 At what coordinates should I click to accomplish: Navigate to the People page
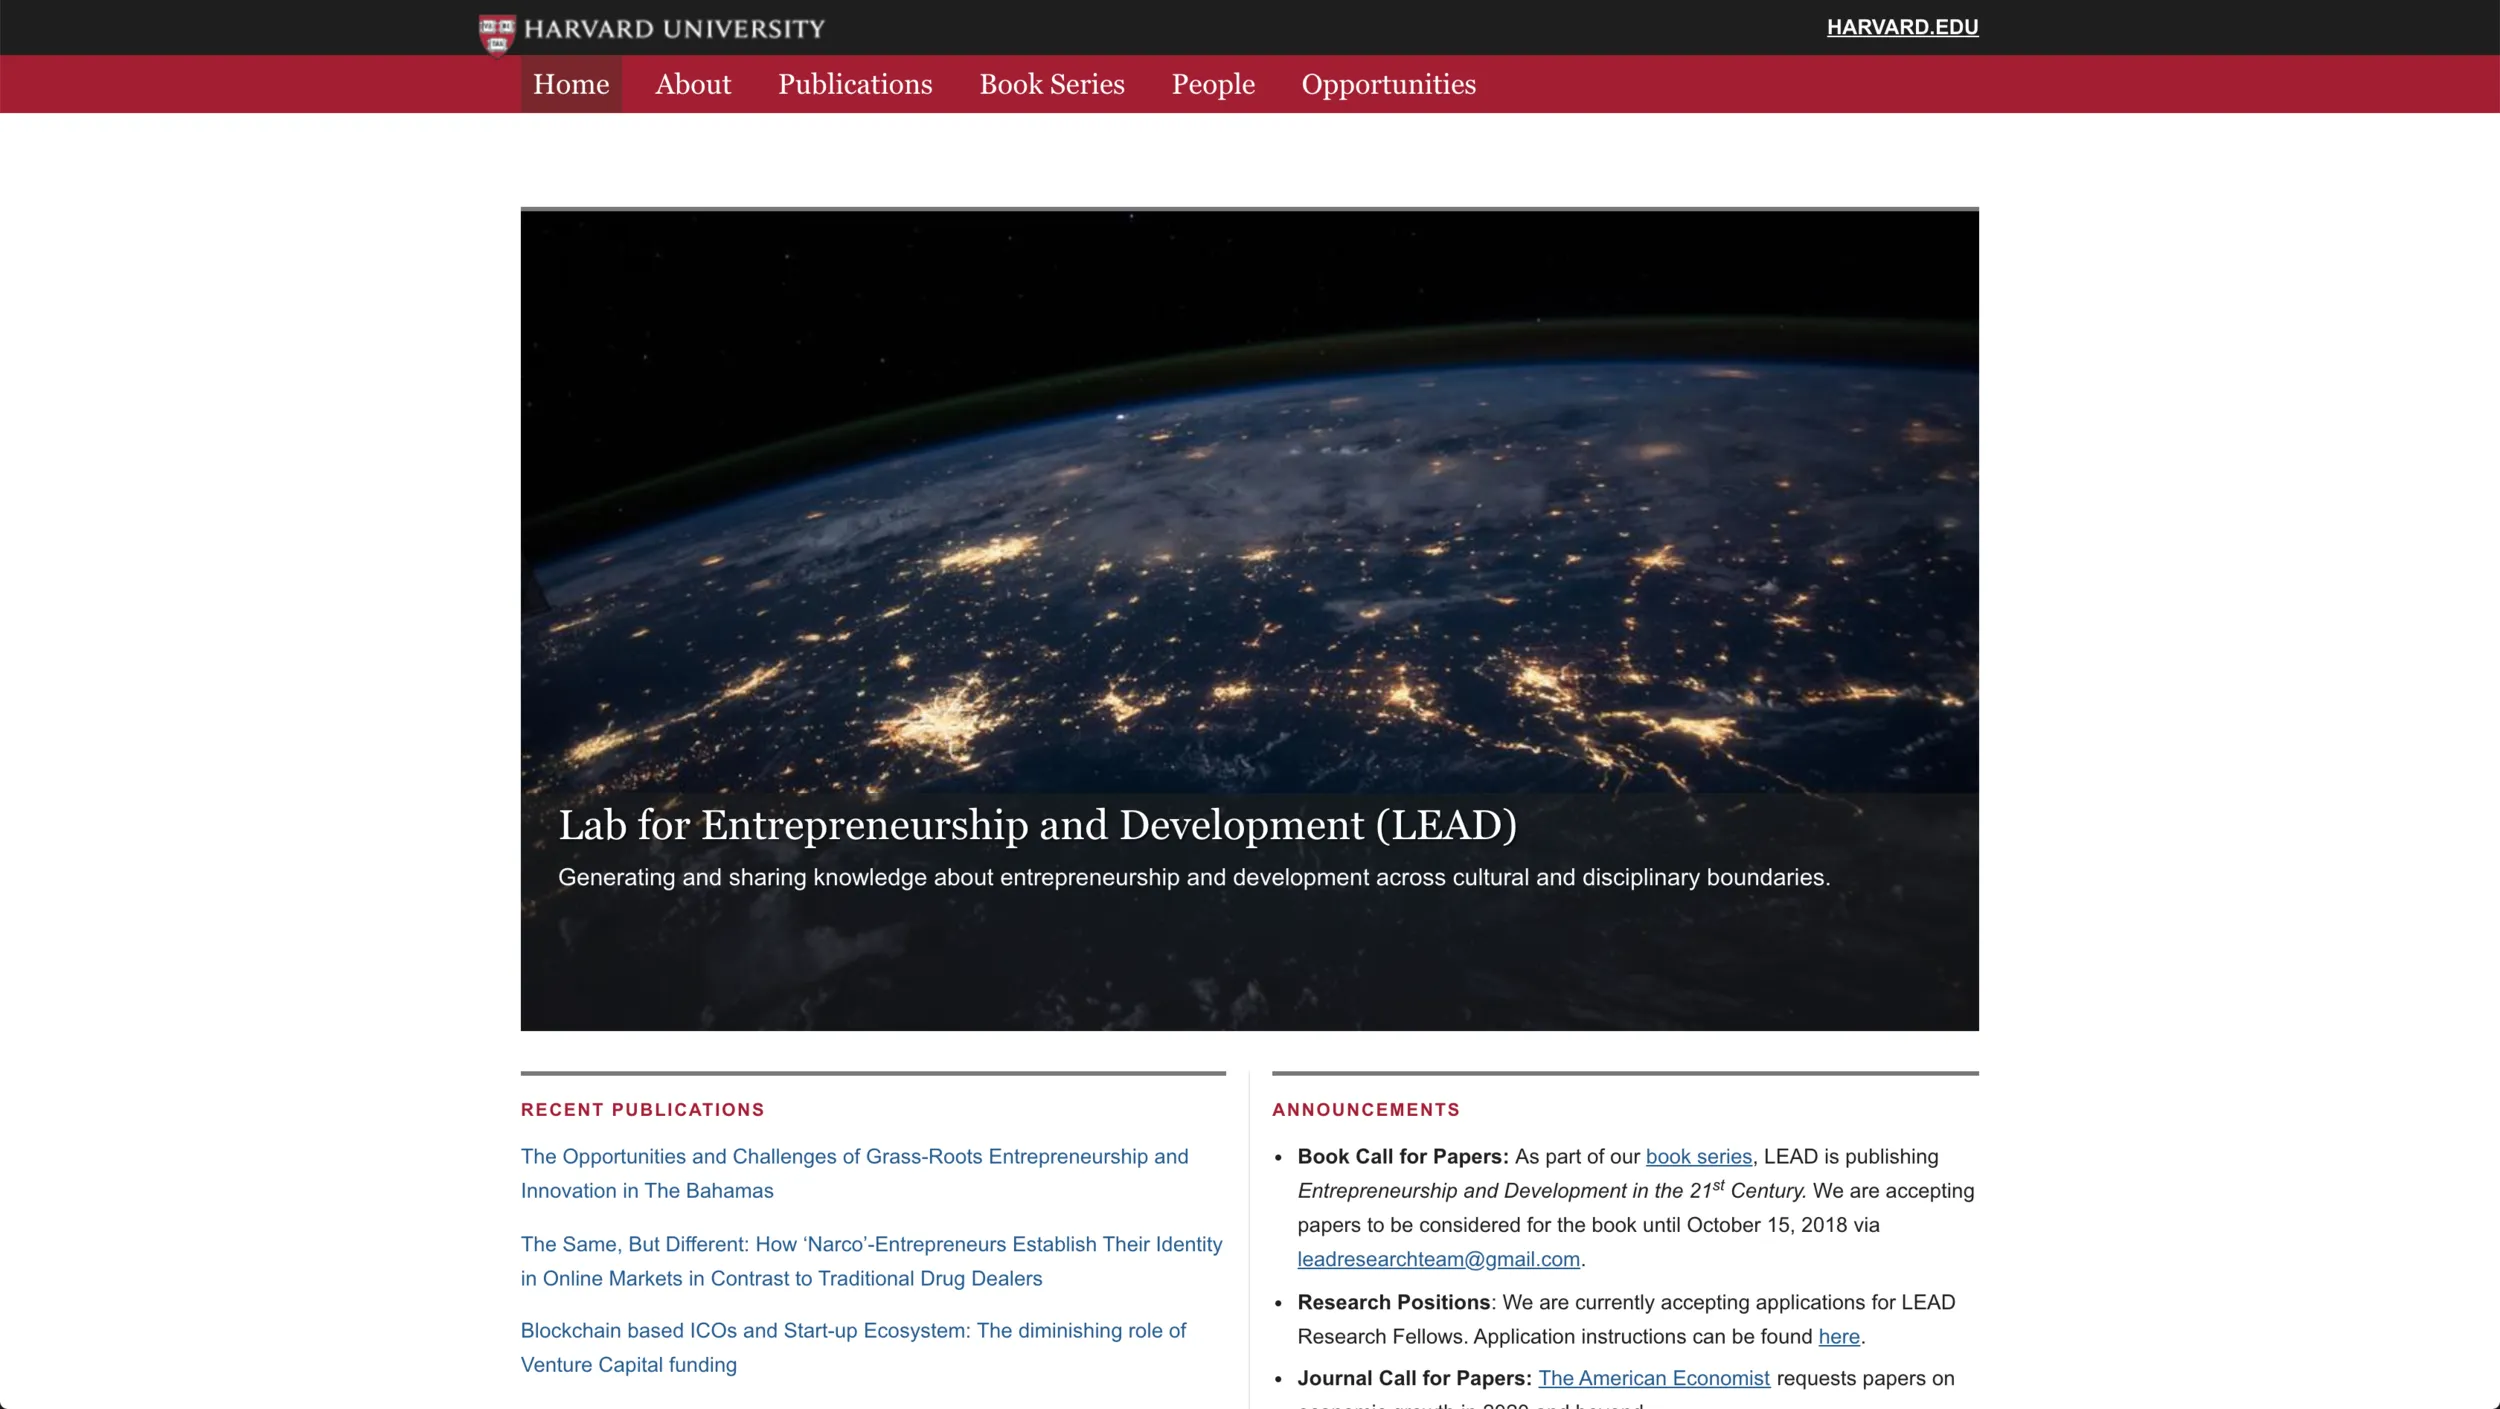pyautogui.click(x=1212, y=84)
